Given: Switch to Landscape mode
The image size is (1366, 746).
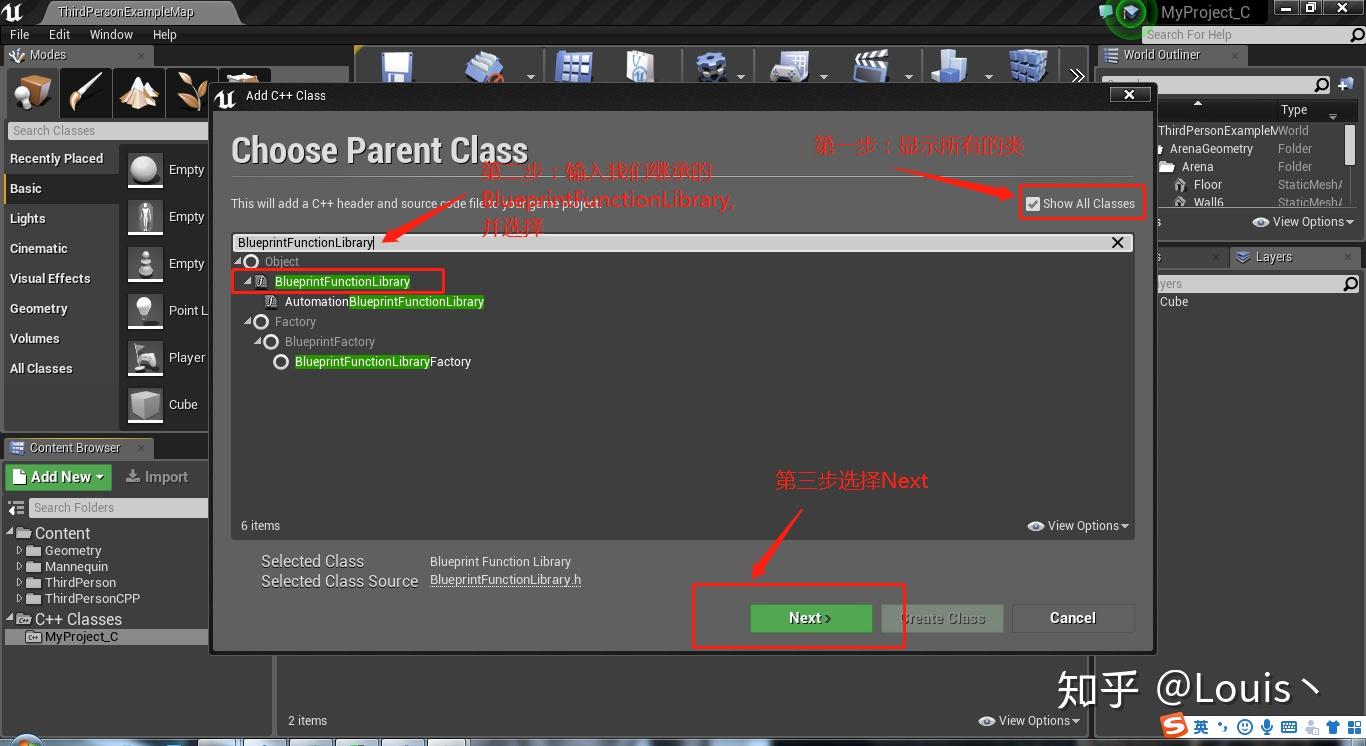Looking at the screenshot, I should [x=139, y=92].
